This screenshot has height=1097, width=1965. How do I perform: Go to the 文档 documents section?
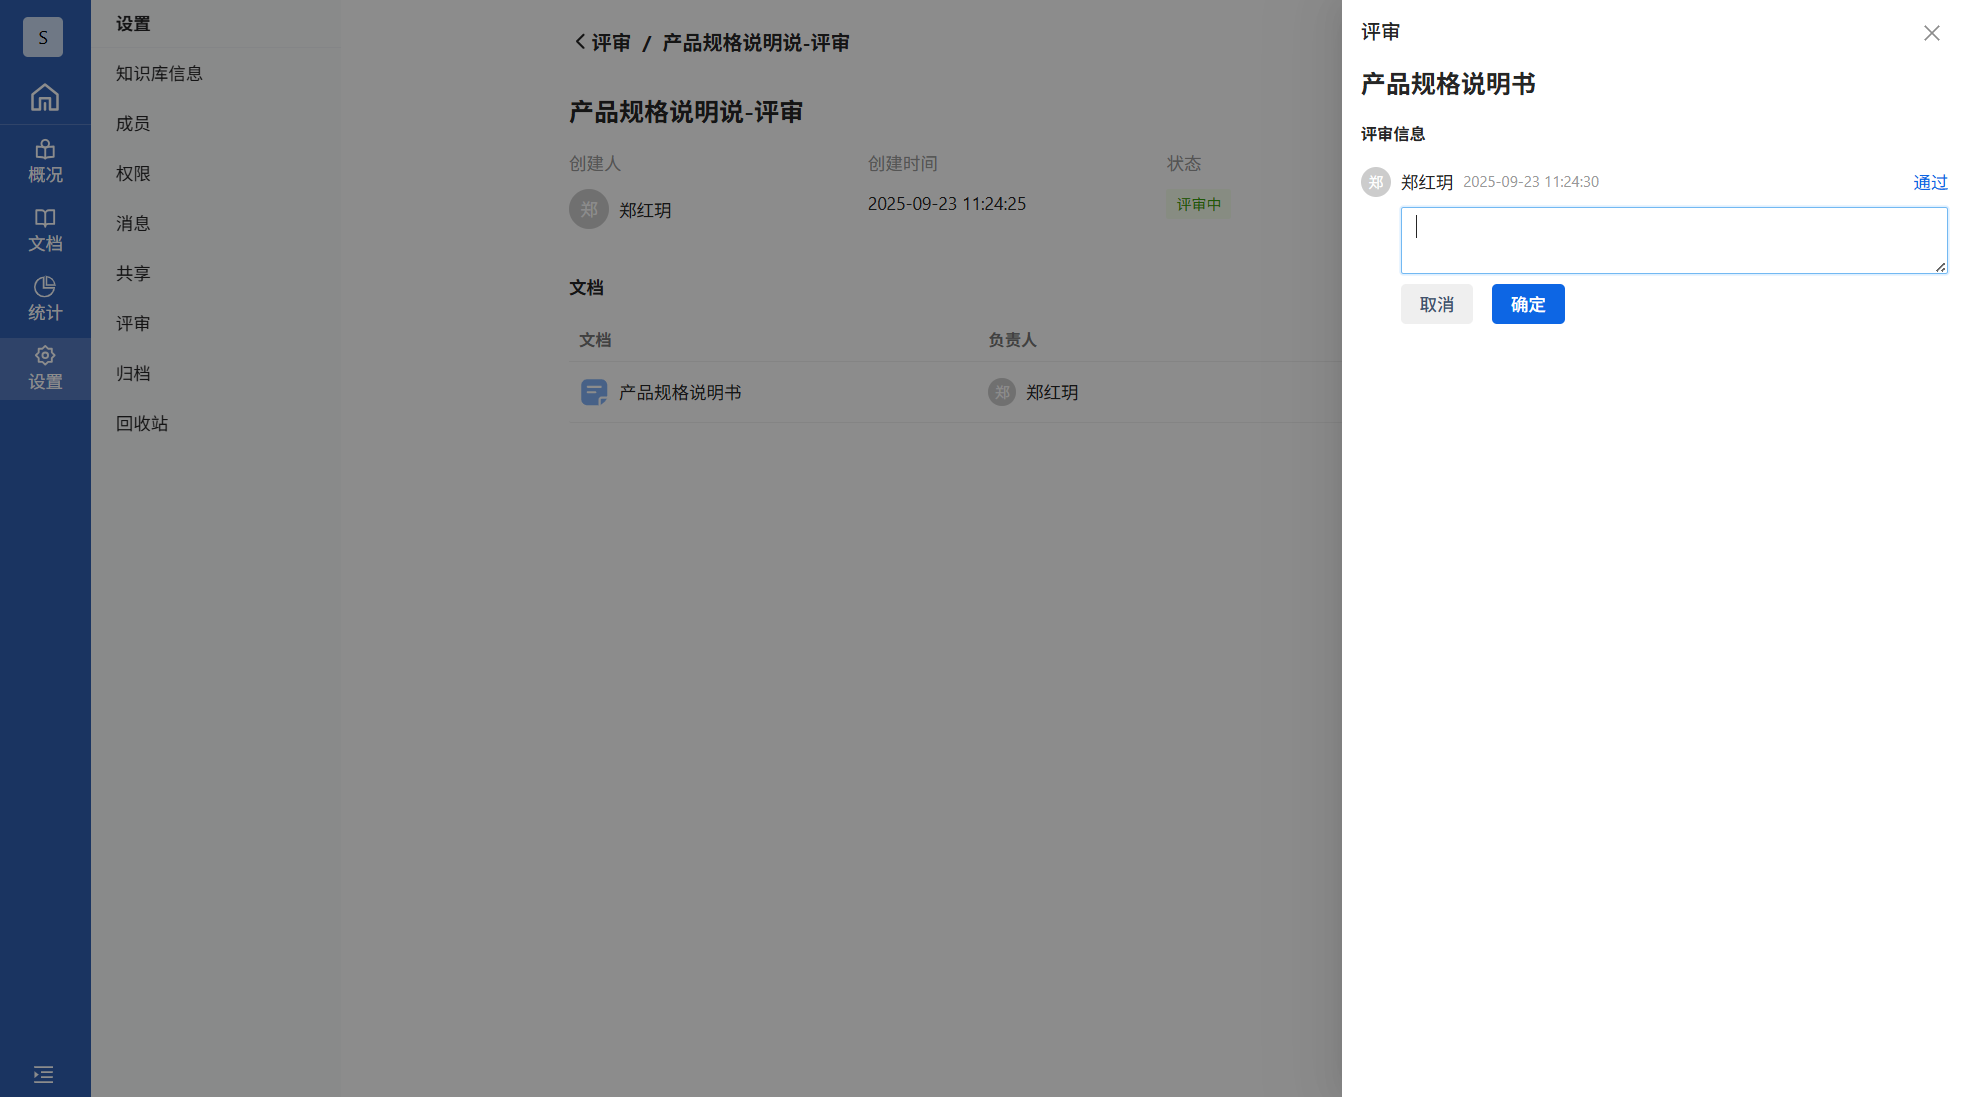tap(45, 230)
